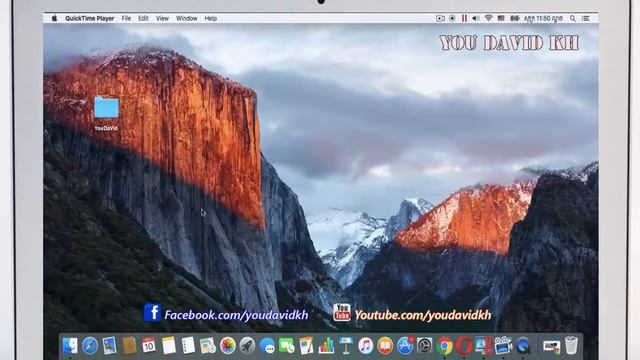Open Keynote podium icon

click(346, 346)
